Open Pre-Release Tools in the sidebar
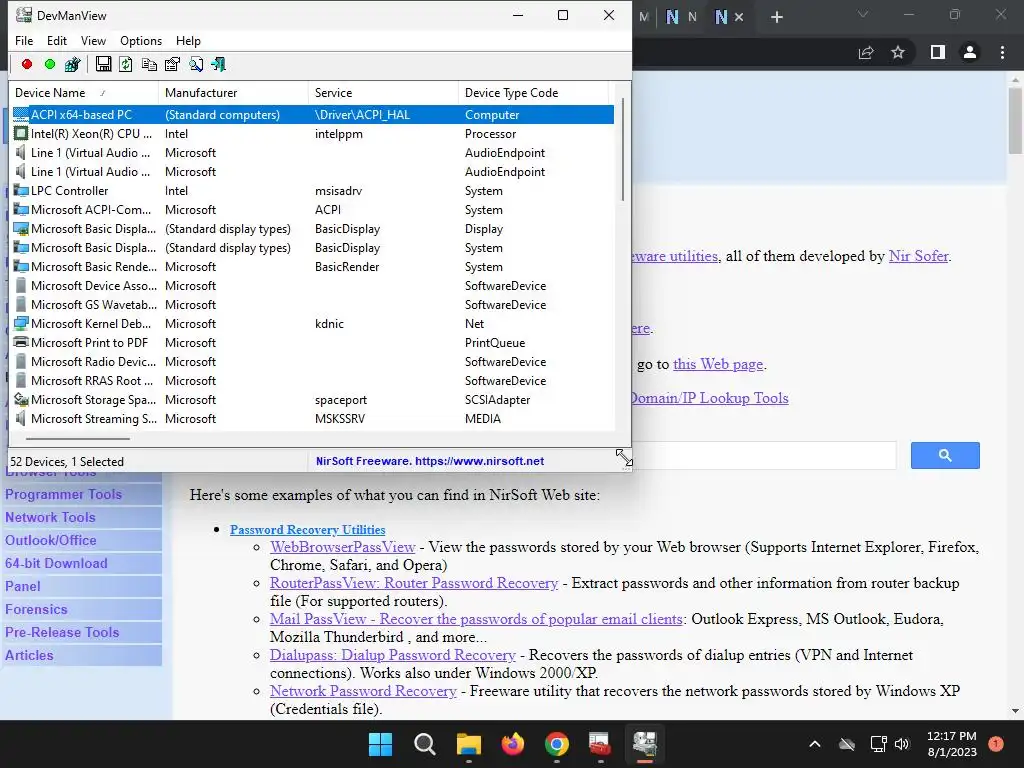The image size is (1024, 768). (63, 632)
